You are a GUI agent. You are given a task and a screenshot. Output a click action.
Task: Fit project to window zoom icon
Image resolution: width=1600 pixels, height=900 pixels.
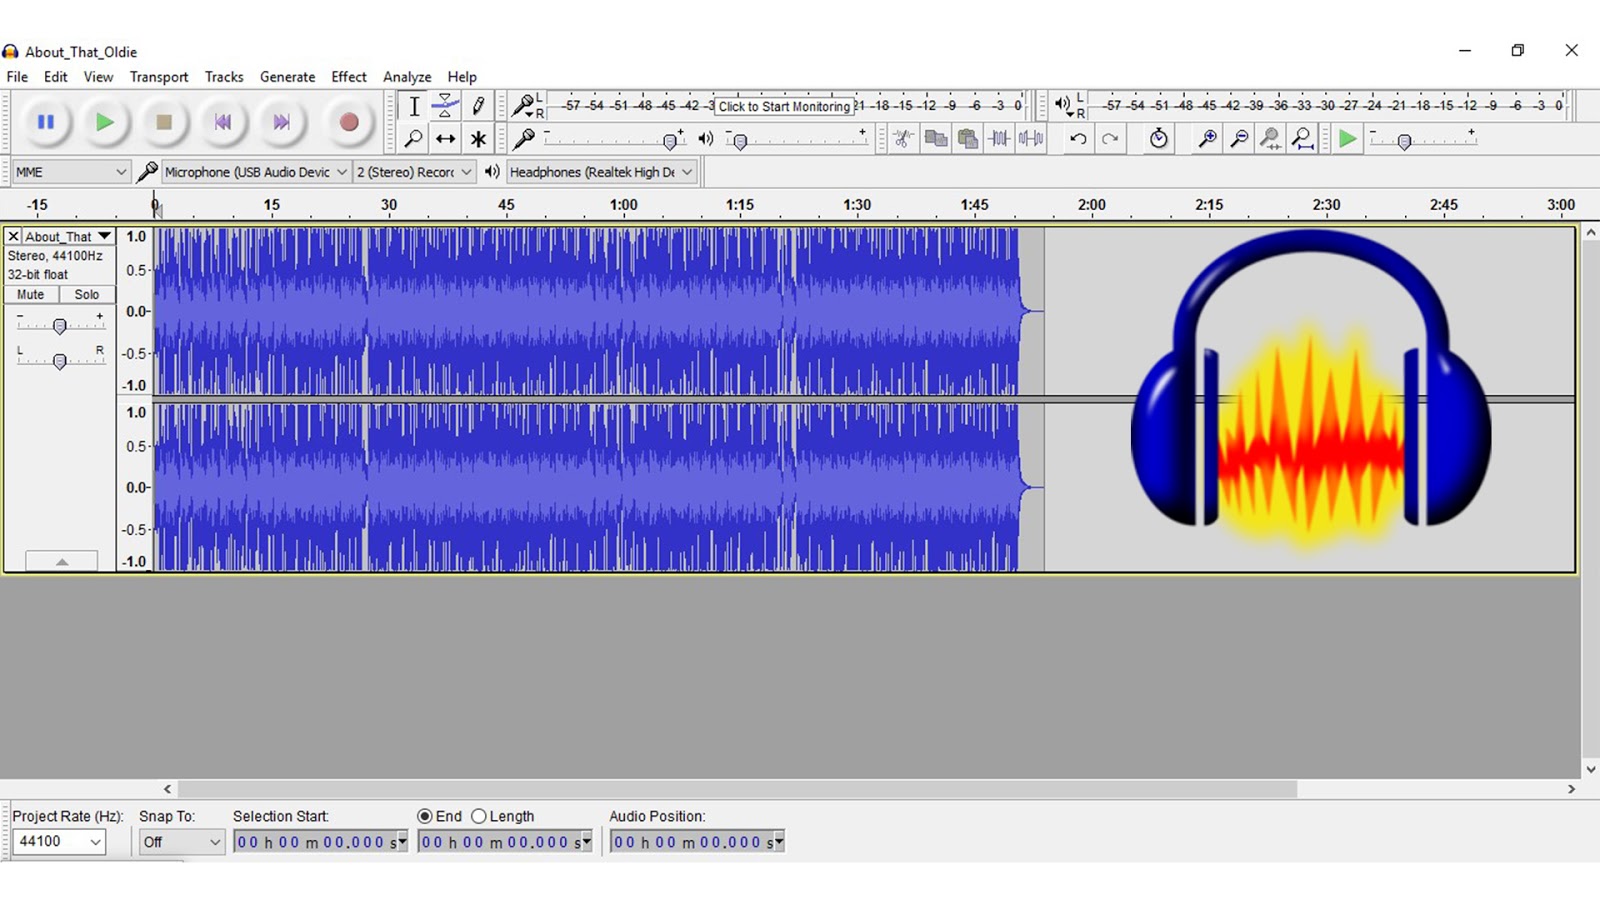[1303, 139]
